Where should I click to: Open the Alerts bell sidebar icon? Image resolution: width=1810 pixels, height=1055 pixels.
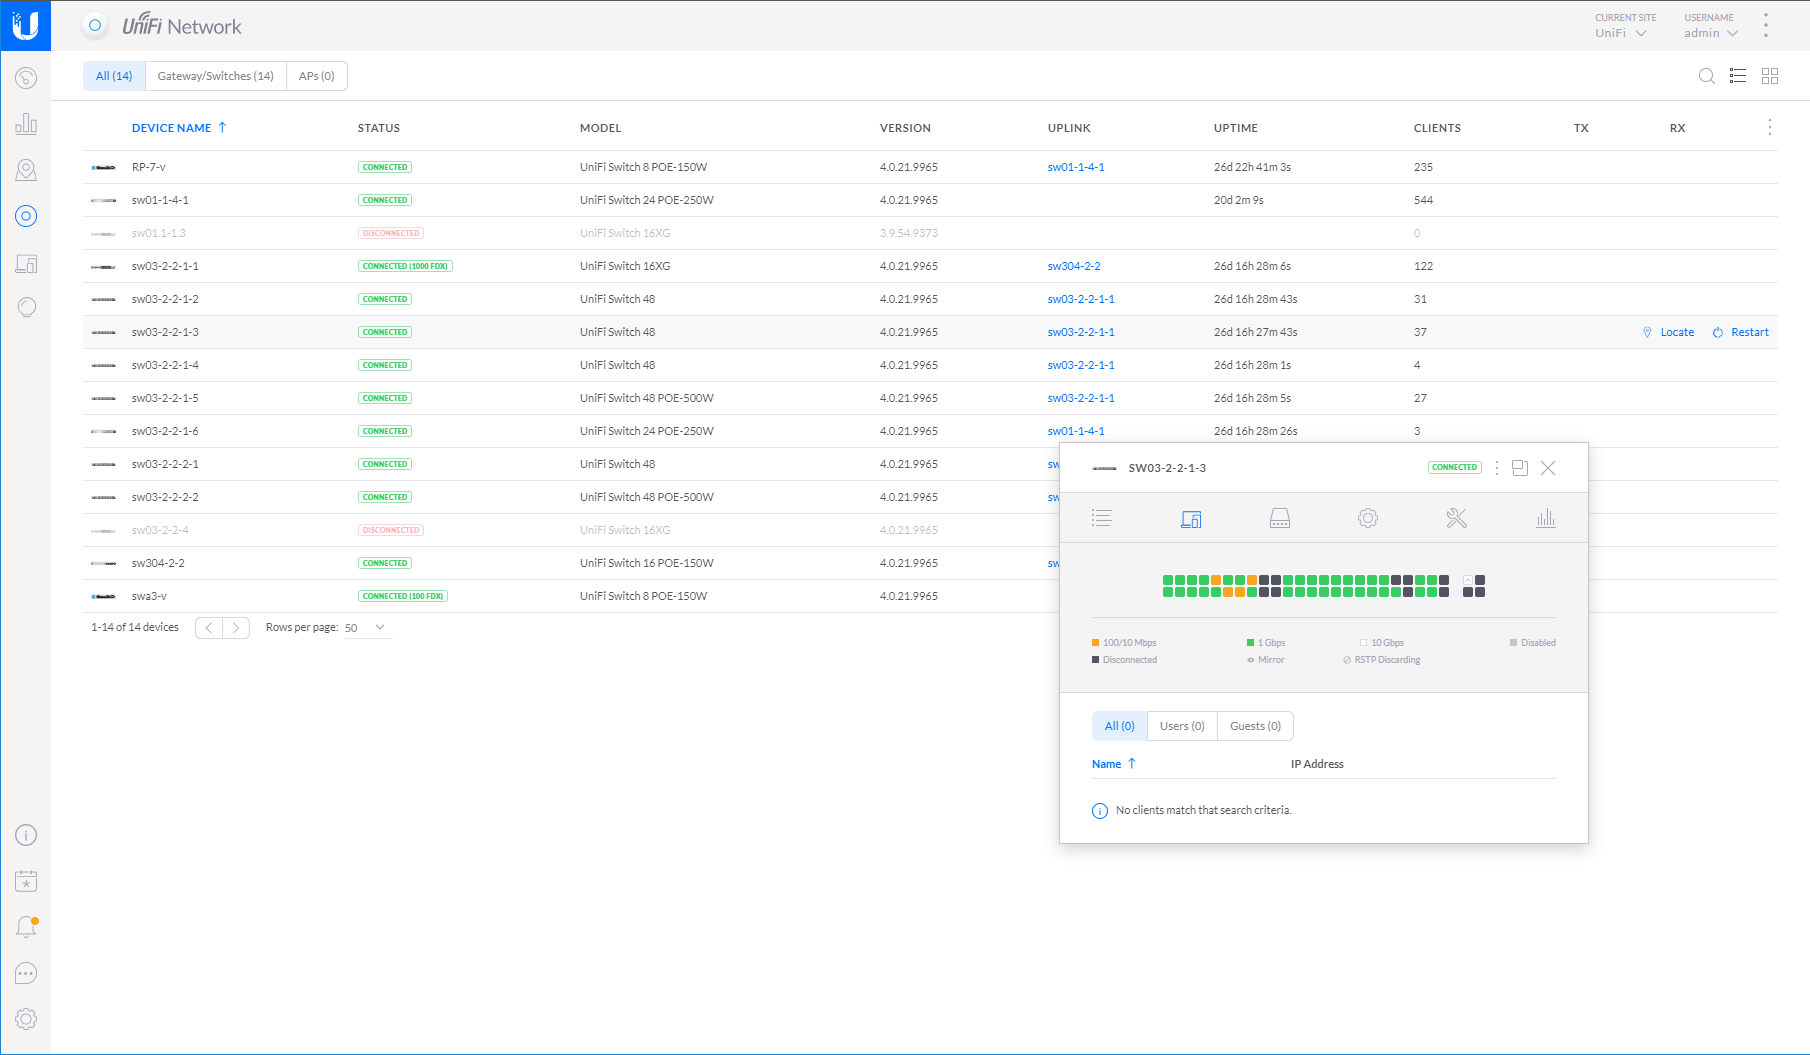(x=26, y=927)
